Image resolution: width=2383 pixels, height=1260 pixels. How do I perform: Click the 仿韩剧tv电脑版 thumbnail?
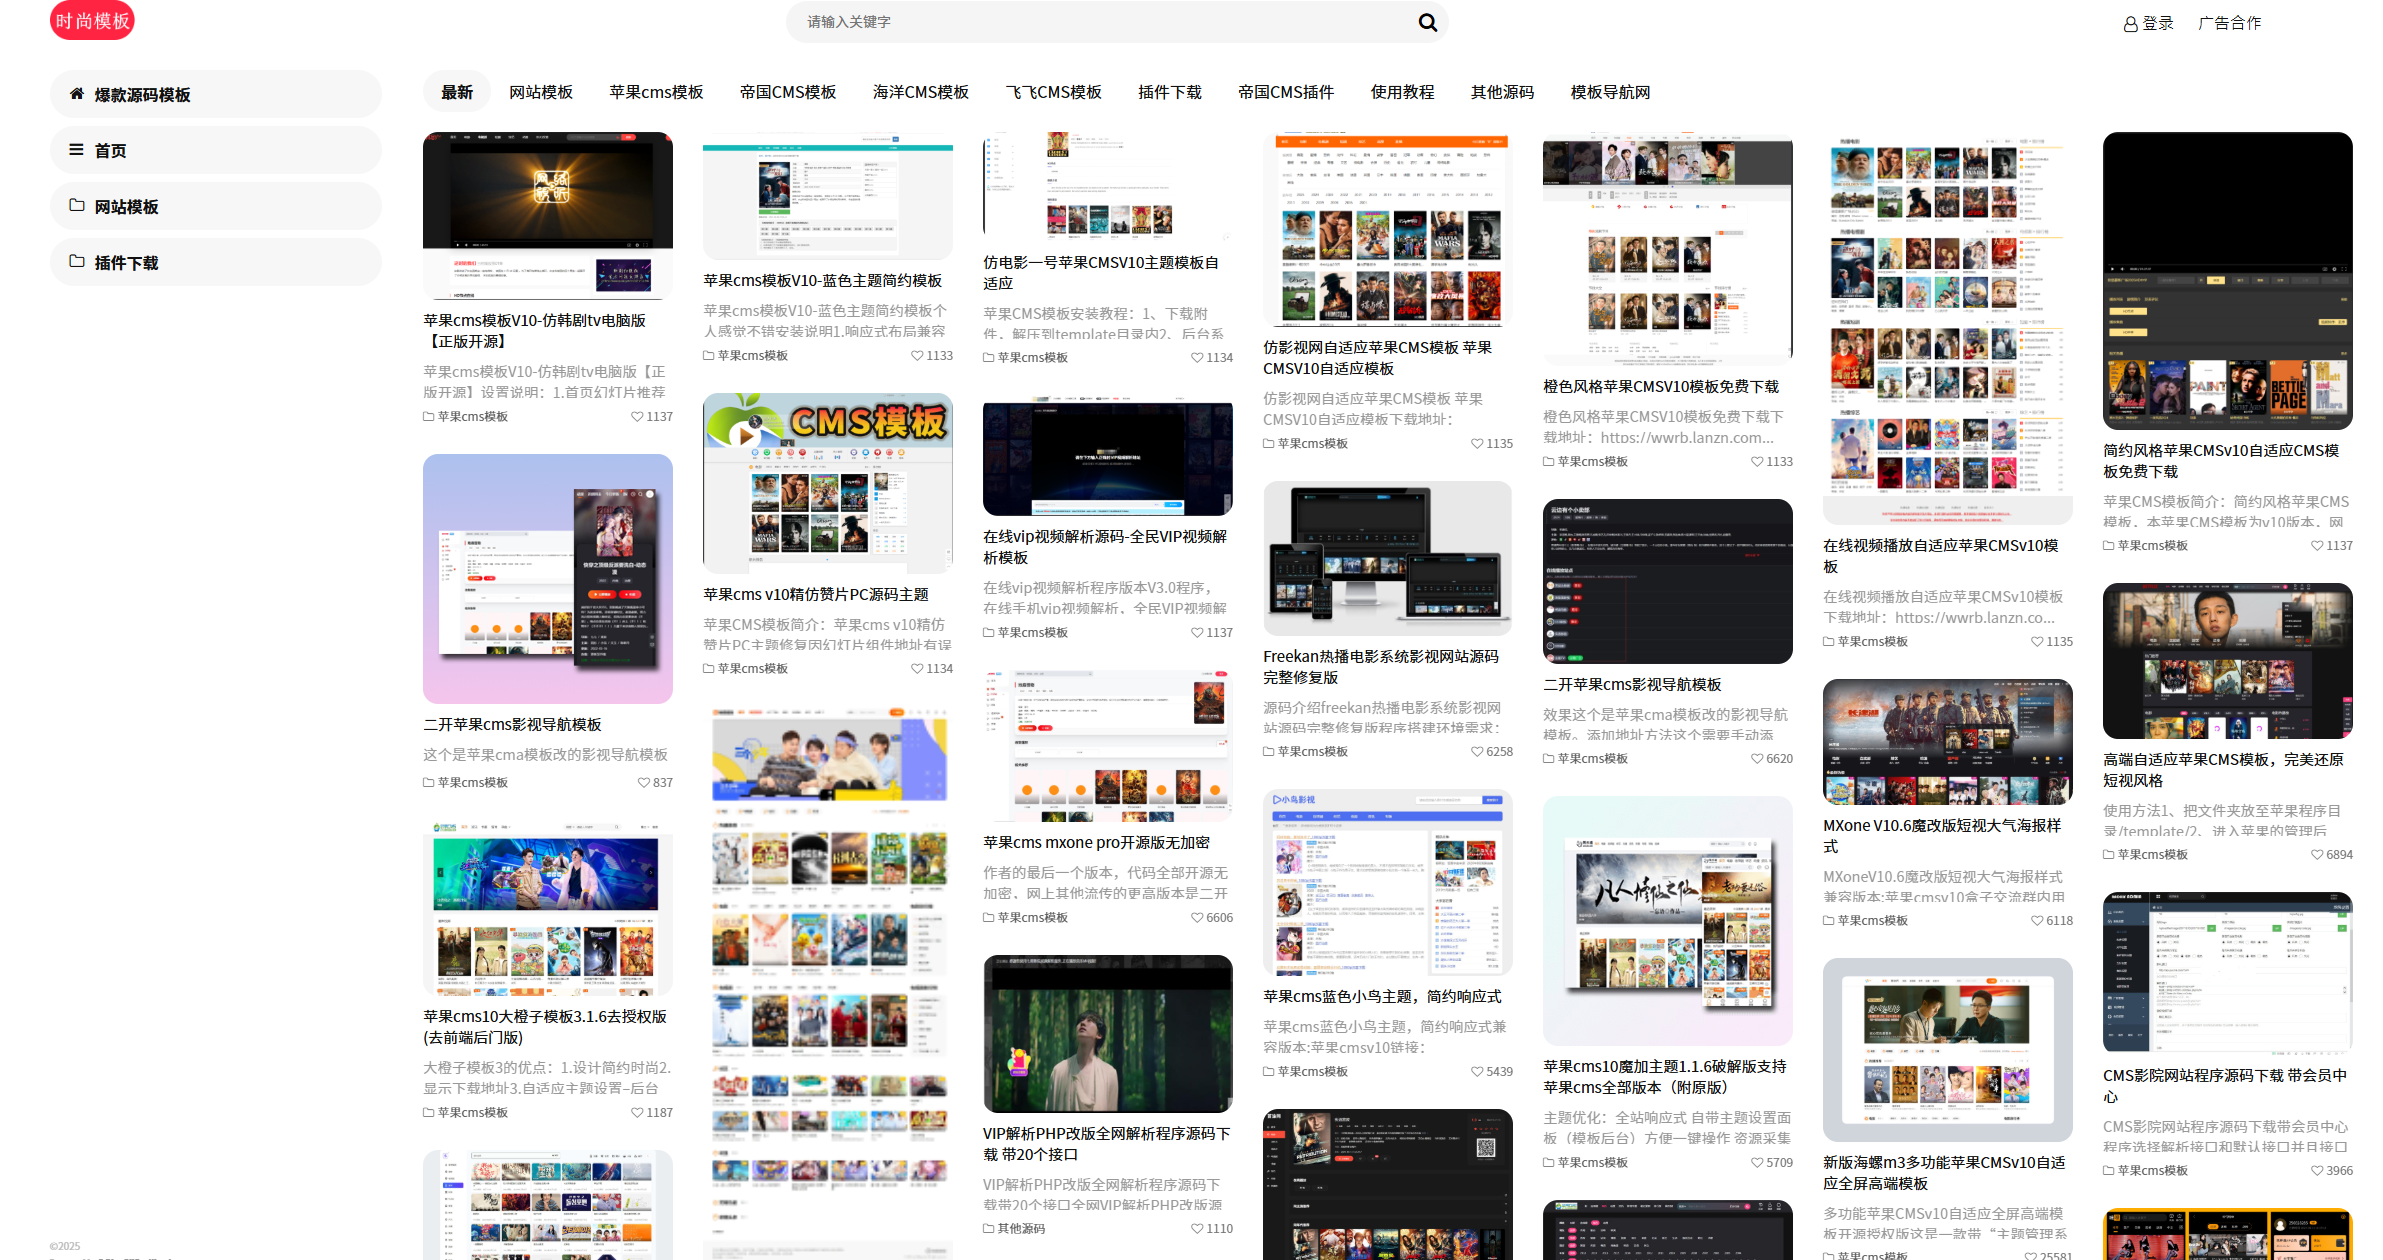click(x=548, y=216)
